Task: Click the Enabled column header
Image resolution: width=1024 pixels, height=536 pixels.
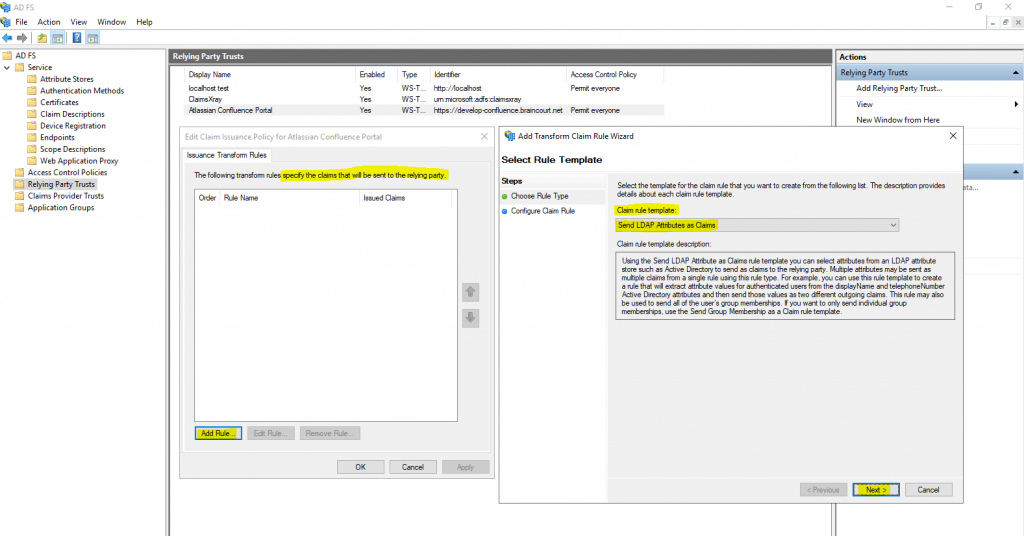Action: coord(376,74)
